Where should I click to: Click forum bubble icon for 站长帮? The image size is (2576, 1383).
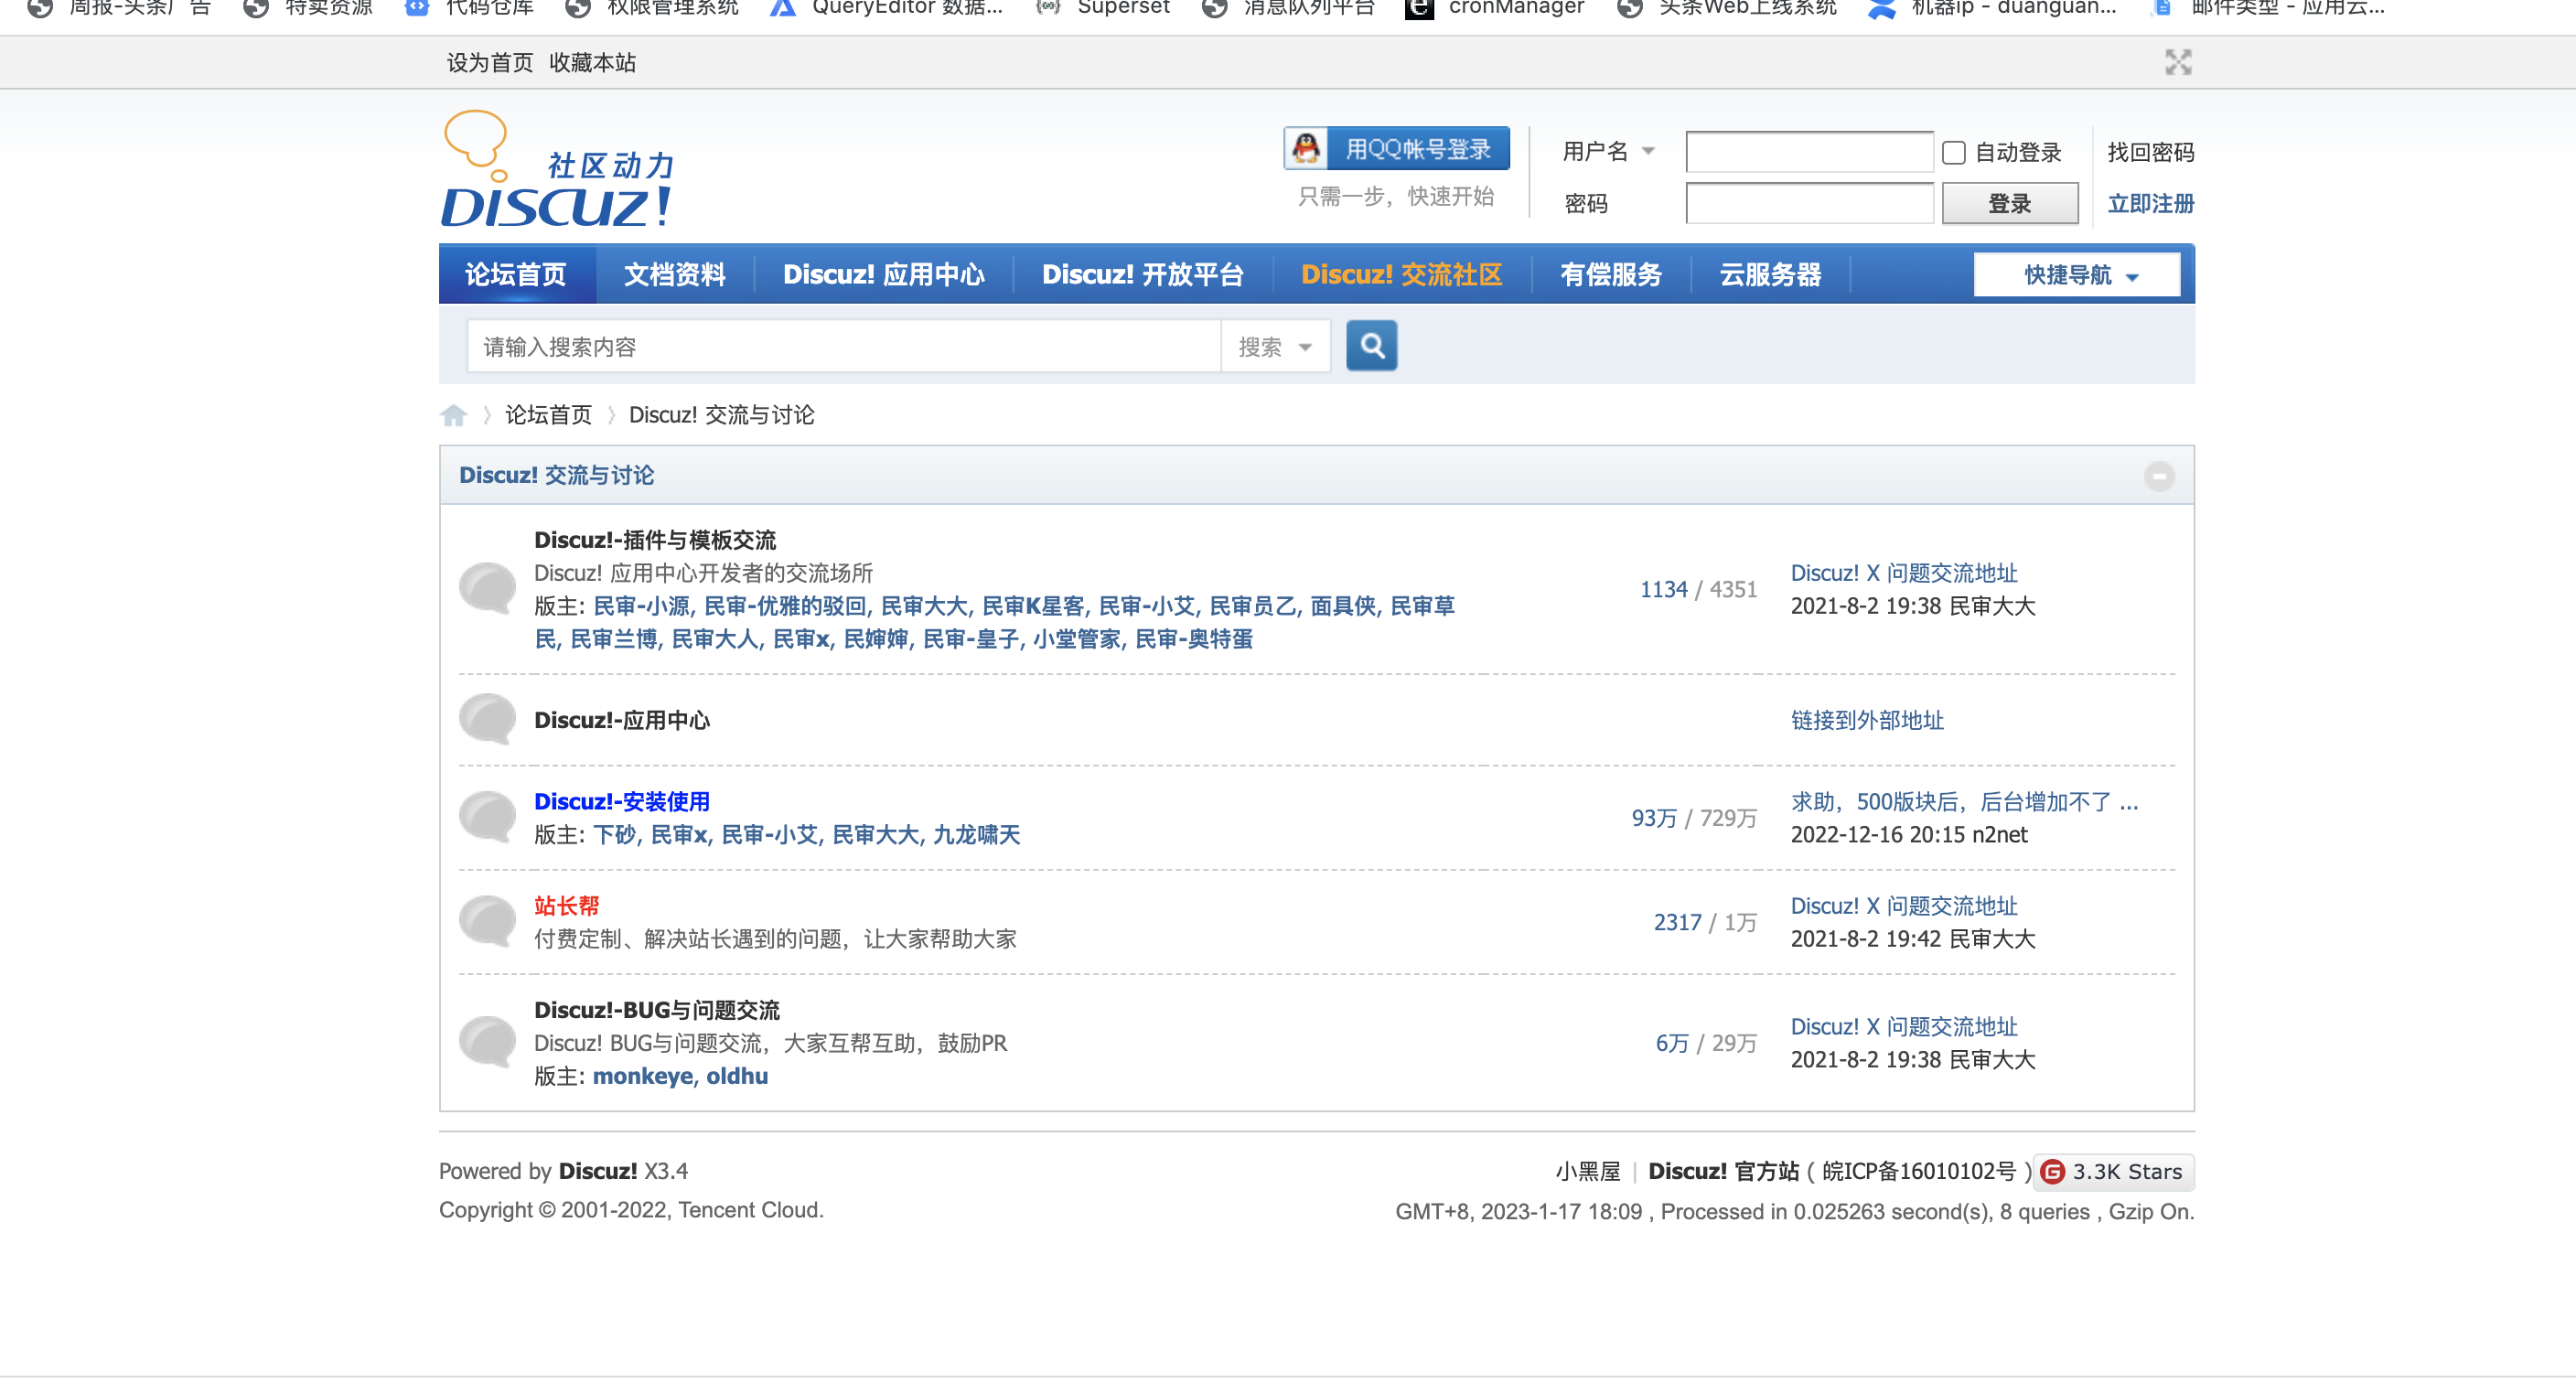[x=487, y=921]
